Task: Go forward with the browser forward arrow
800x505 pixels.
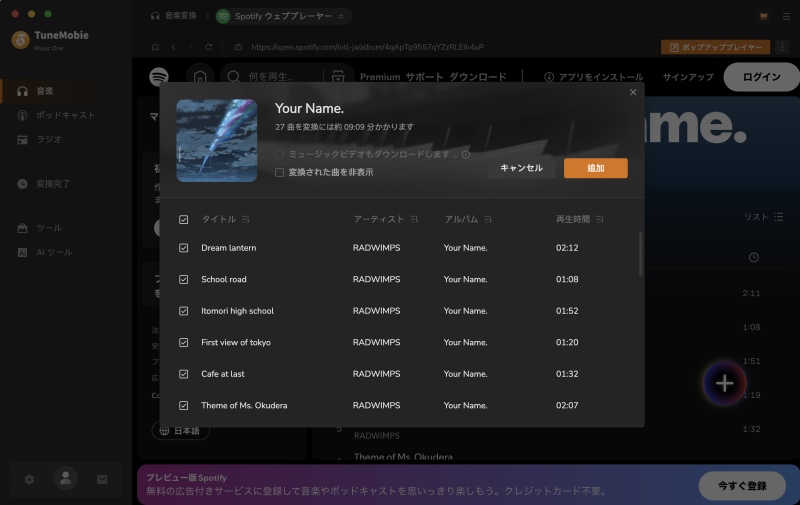Action: 191,47
